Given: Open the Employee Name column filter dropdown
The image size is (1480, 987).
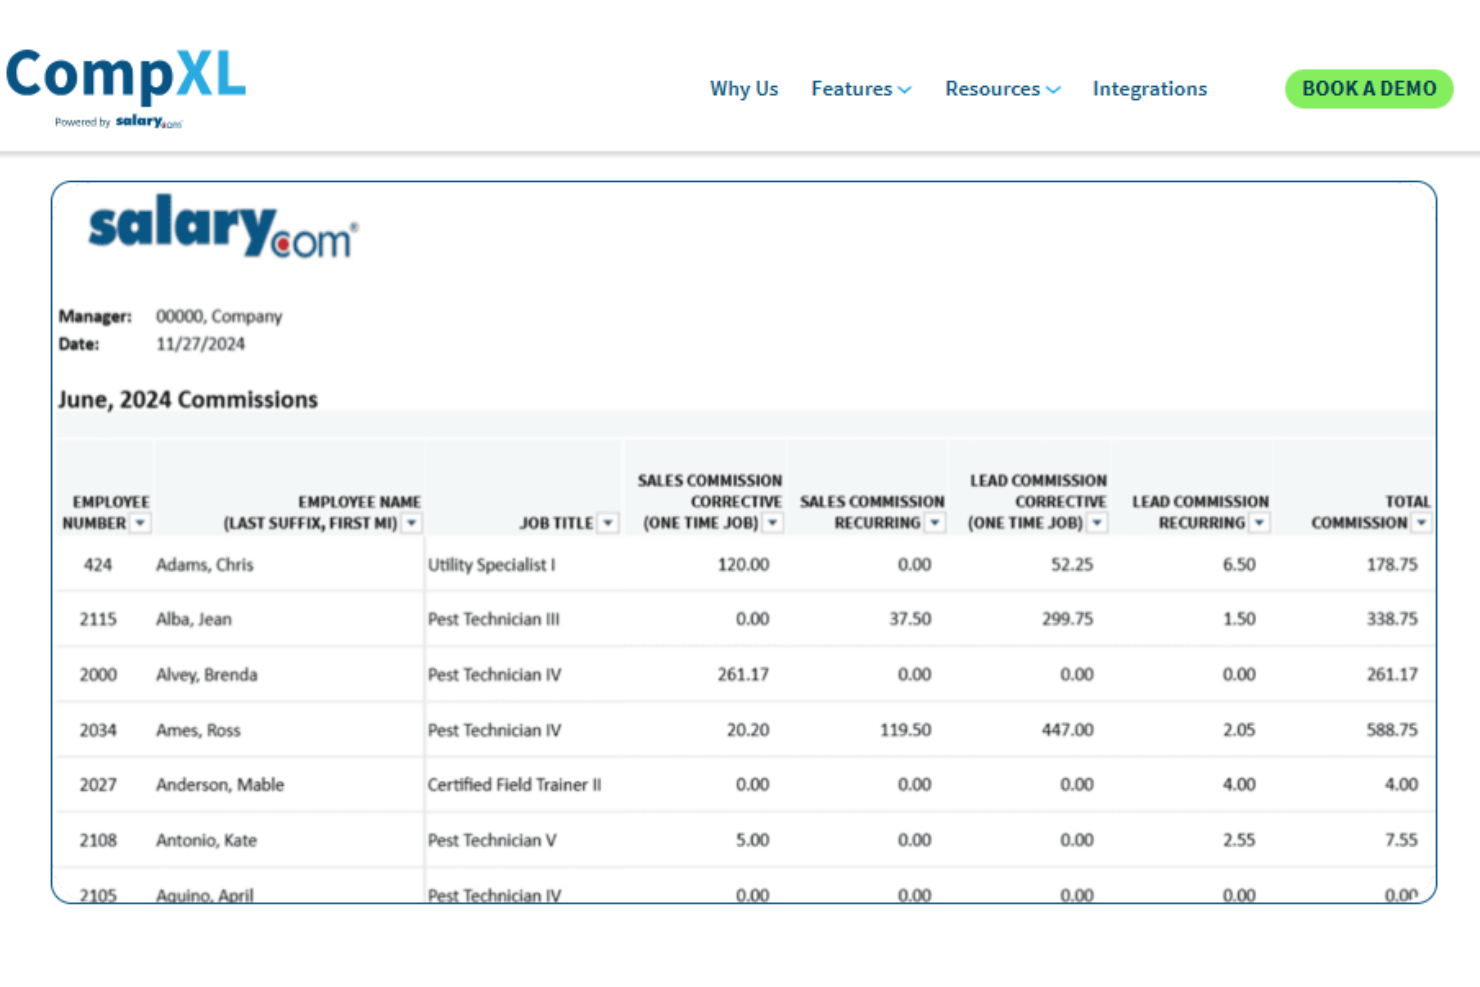Looking at the screenshot, I should click(x=412, y=522).
